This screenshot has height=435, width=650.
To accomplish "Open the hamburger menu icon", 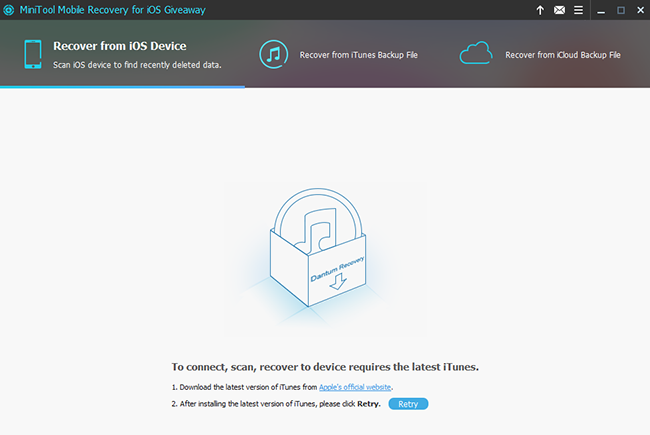I will [x=578, y=10].
